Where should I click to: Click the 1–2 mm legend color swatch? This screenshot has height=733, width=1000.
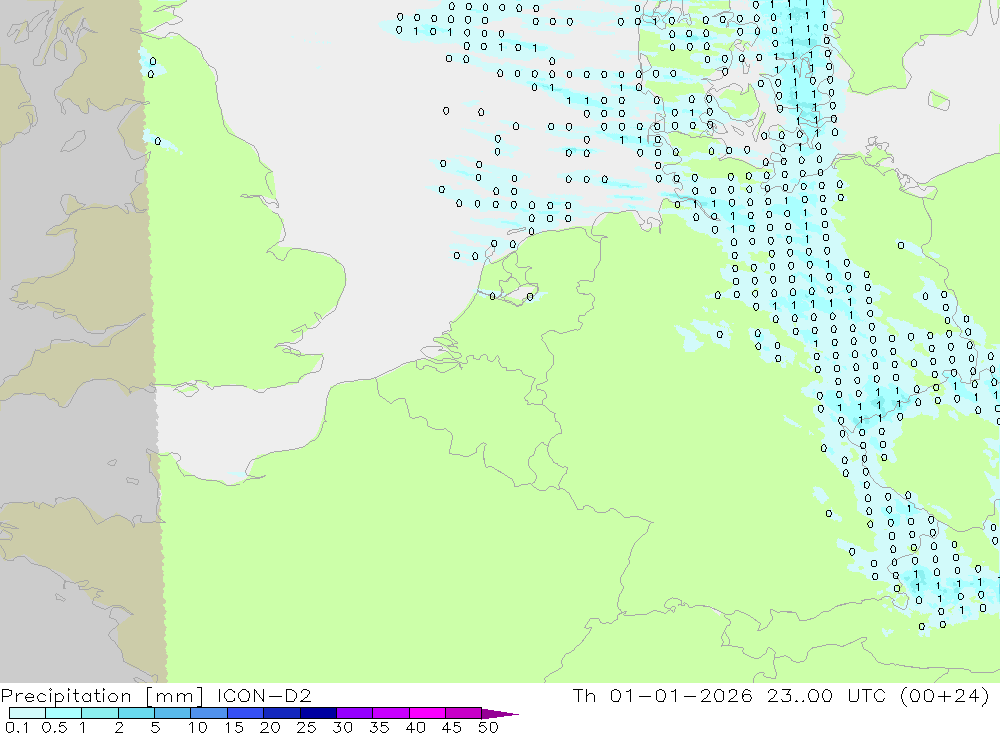(99, 713)
